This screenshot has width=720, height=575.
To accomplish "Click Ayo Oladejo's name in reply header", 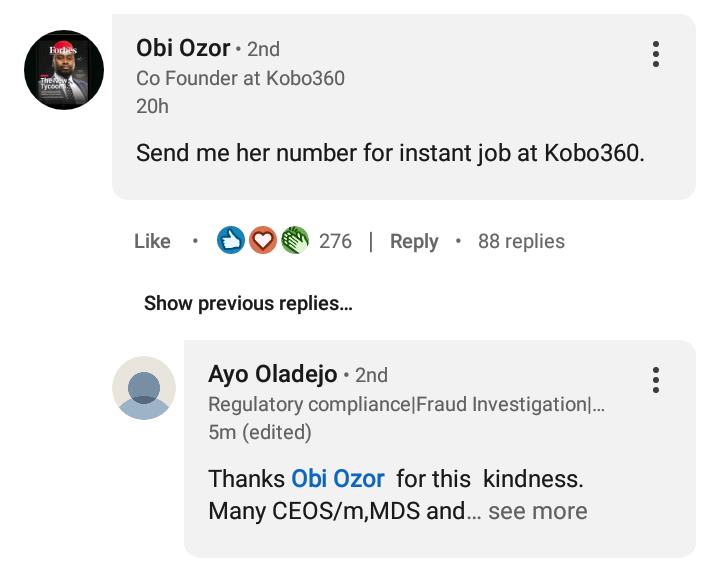I will pos(272,374).
